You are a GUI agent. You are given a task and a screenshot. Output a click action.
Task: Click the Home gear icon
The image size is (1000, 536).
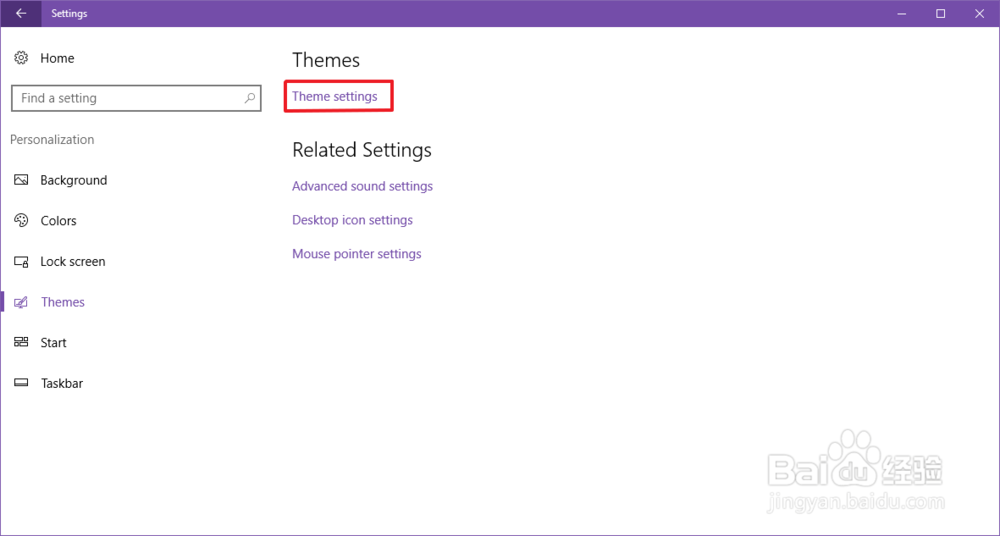coord(21,58)
